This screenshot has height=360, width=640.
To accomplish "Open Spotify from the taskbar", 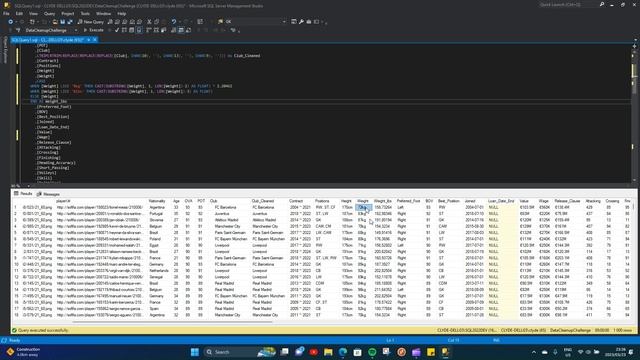I will point(372,352).
